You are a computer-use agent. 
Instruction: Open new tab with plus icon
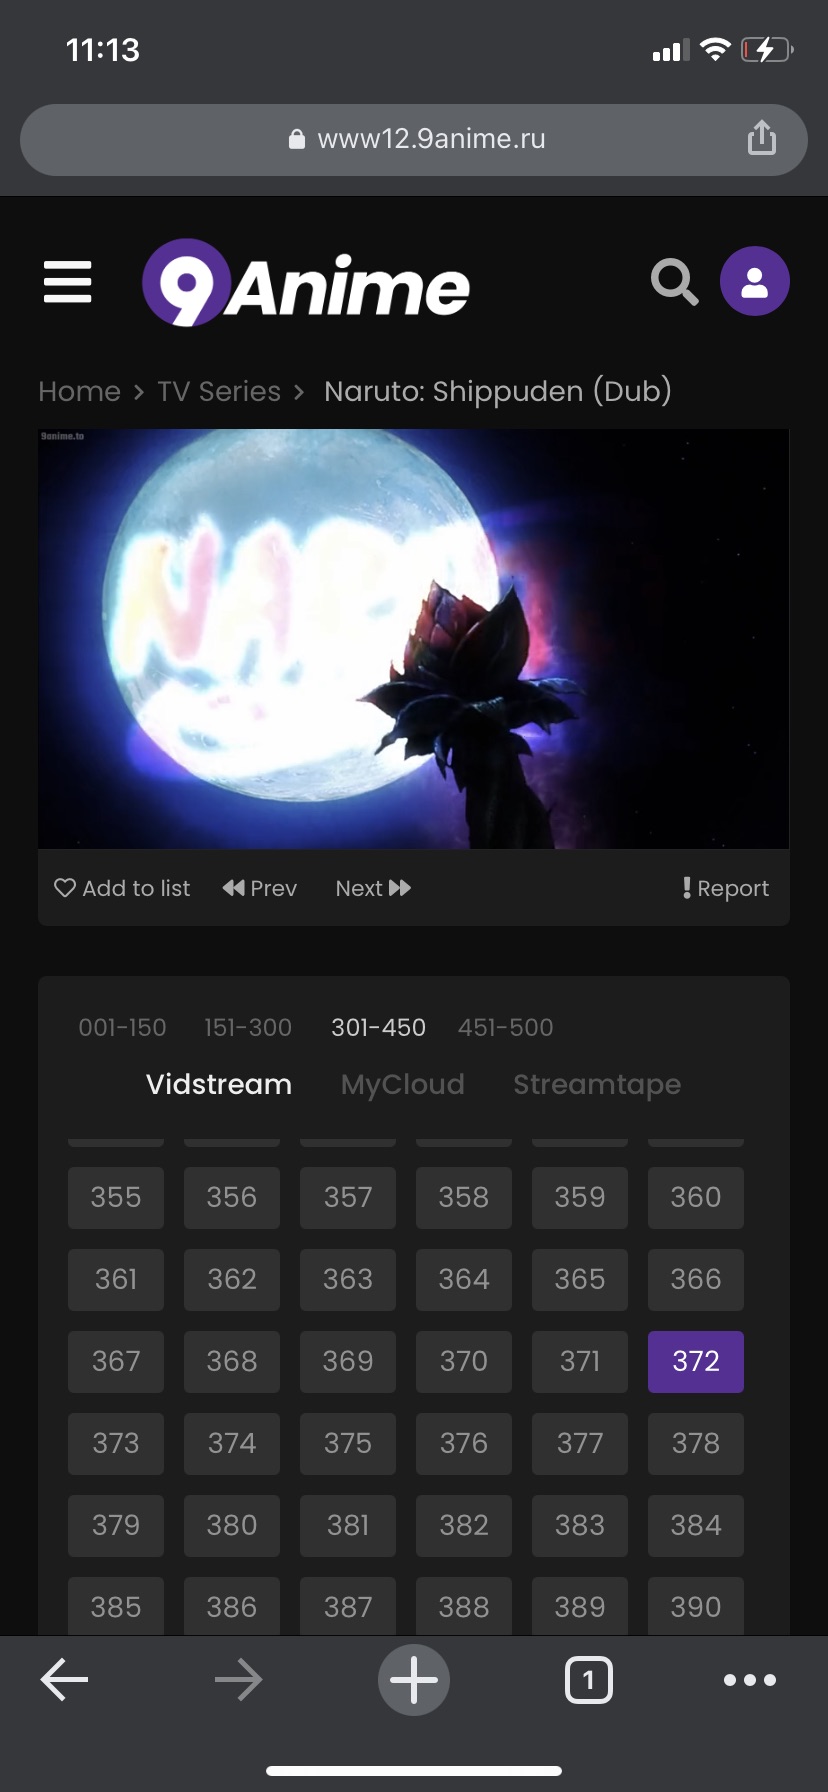(x=414, y=1680)
